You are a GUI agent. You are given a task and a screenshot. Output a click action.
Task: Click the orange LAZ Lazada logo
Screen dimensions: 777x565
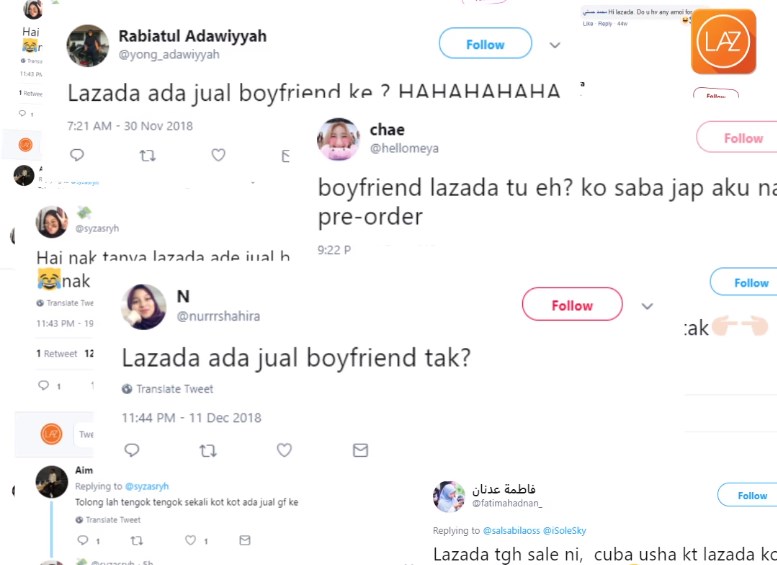pos(723,42)
